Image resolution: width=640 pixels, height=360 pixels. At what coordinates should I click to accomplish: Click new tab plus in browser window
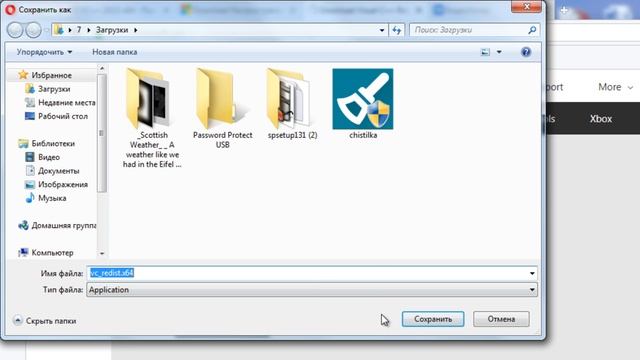click(x=564, y=10)
